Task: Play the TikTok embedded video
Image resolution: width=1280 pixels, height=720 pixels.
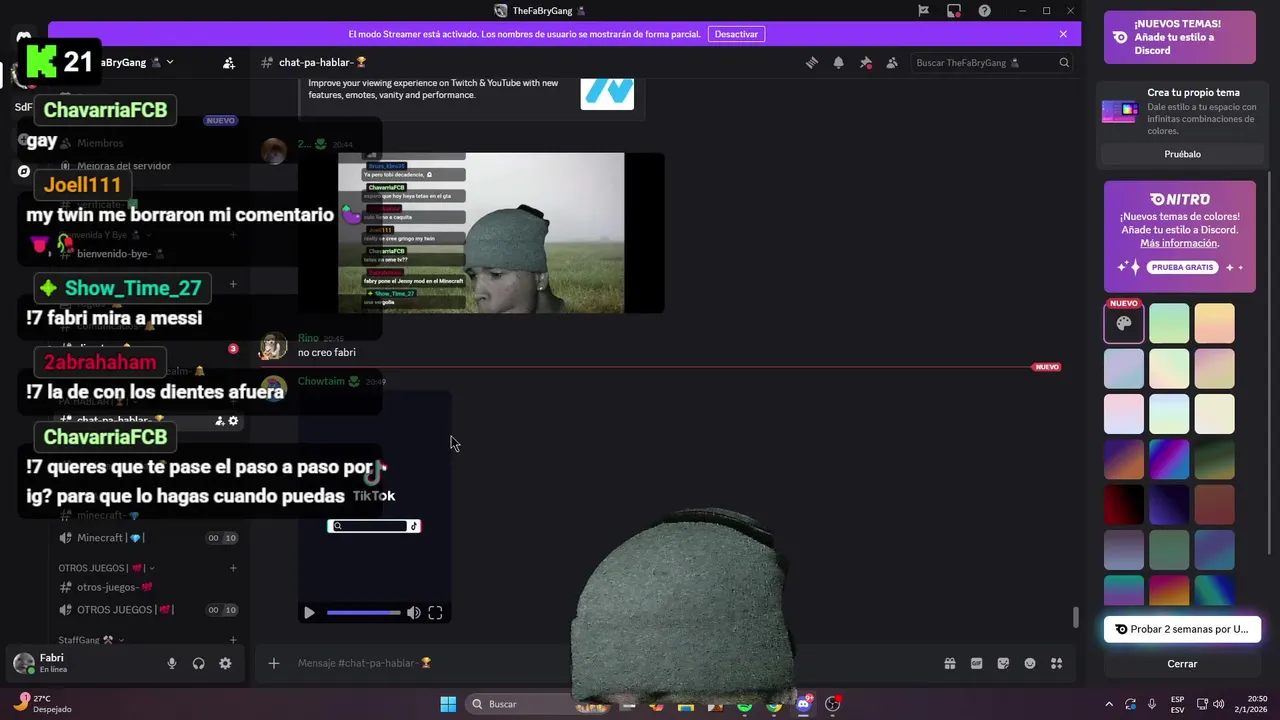Action: [309, 613]
